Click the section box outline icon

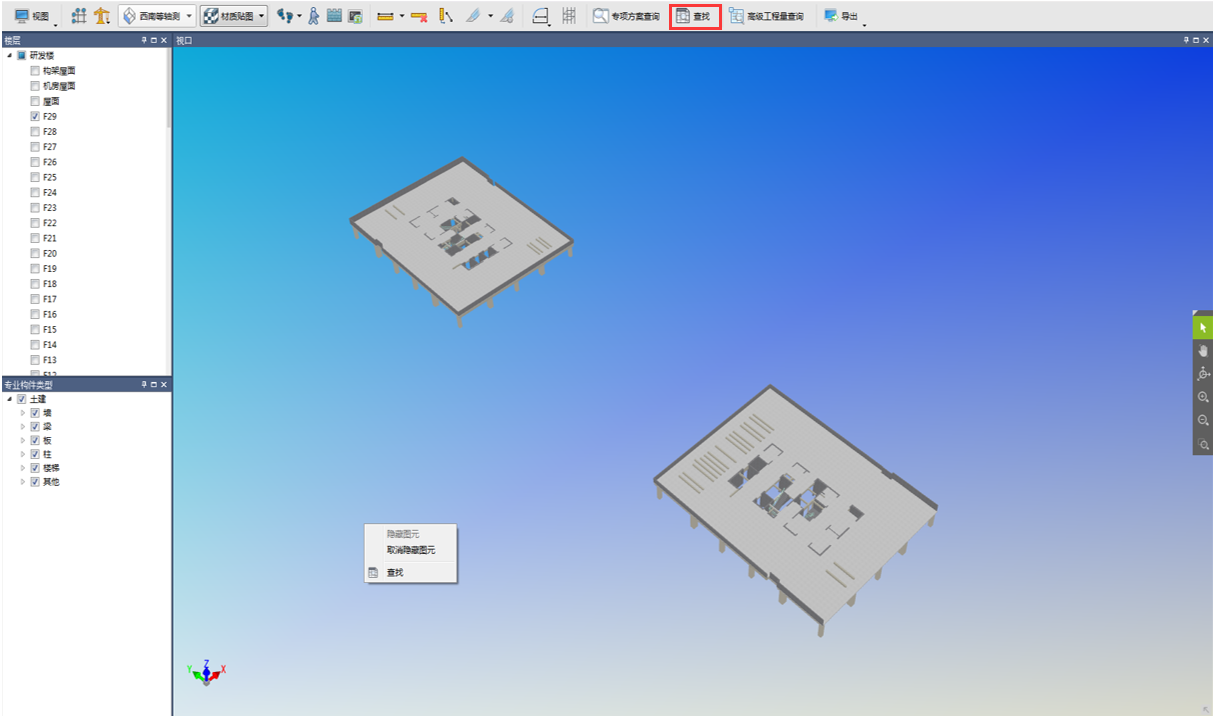[540, 16]
